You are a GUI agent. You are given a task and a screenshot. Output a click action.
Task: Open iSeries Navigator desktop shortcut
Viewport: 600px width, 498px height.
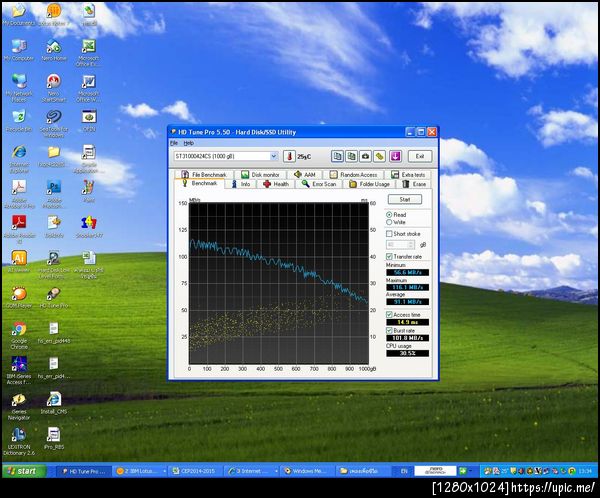(19, 407)
